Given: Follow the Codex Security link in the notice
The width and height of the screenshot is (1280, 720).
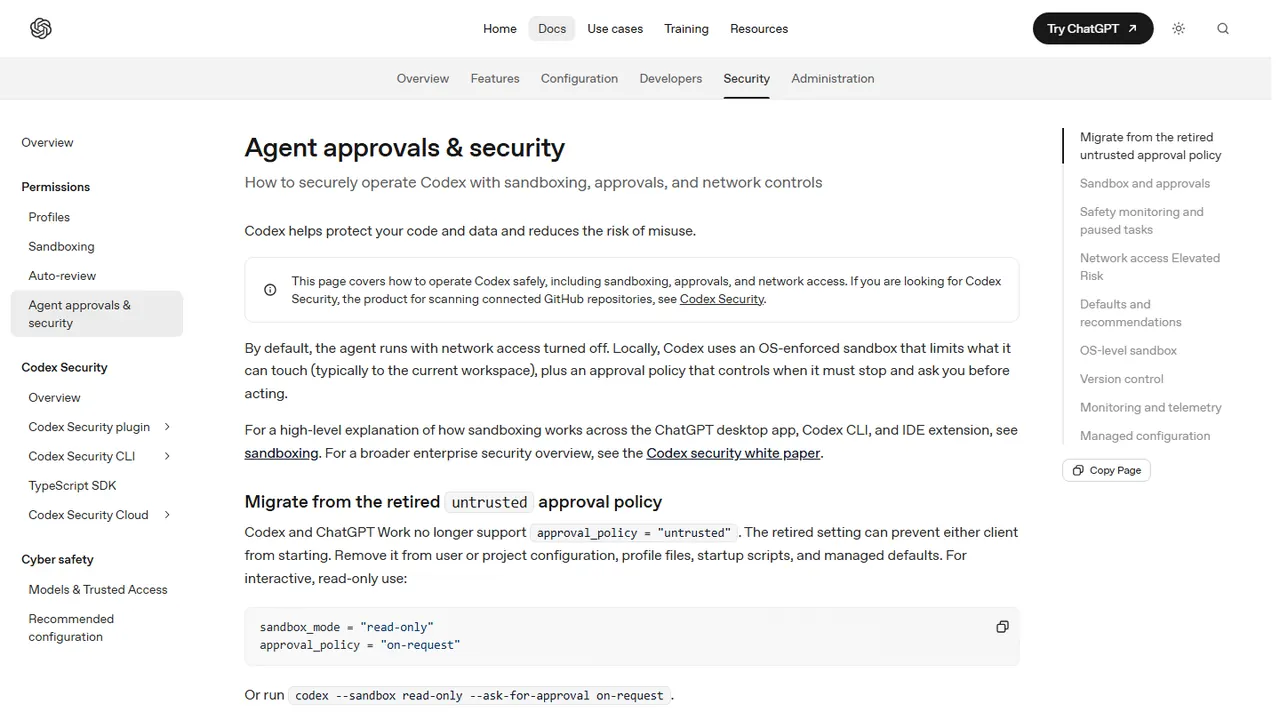Looking at the screenshot, I should 722,299.
